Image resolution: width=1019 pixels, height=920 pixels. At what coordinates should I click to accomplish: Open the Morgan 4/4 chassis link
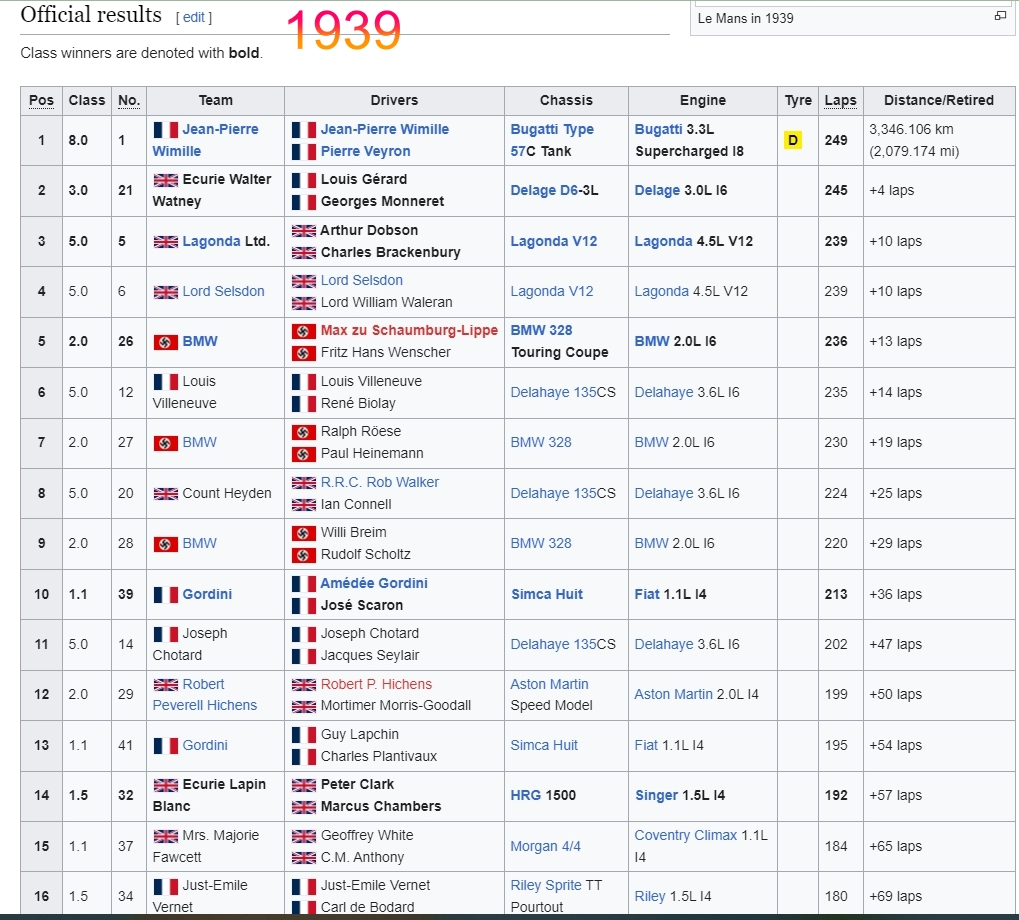coord(545,847)
